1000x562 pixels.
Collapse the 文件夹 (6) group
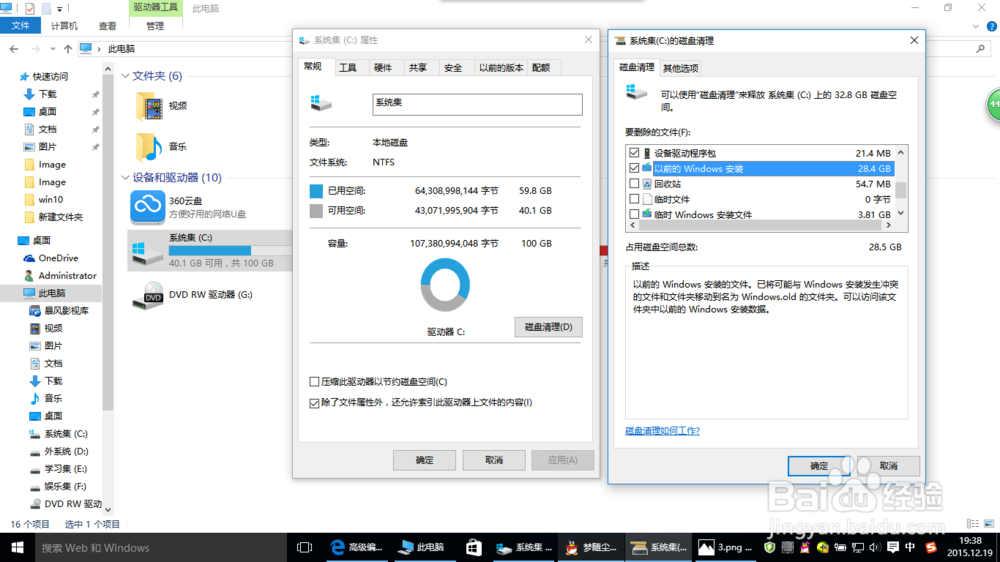click(126, 76)
